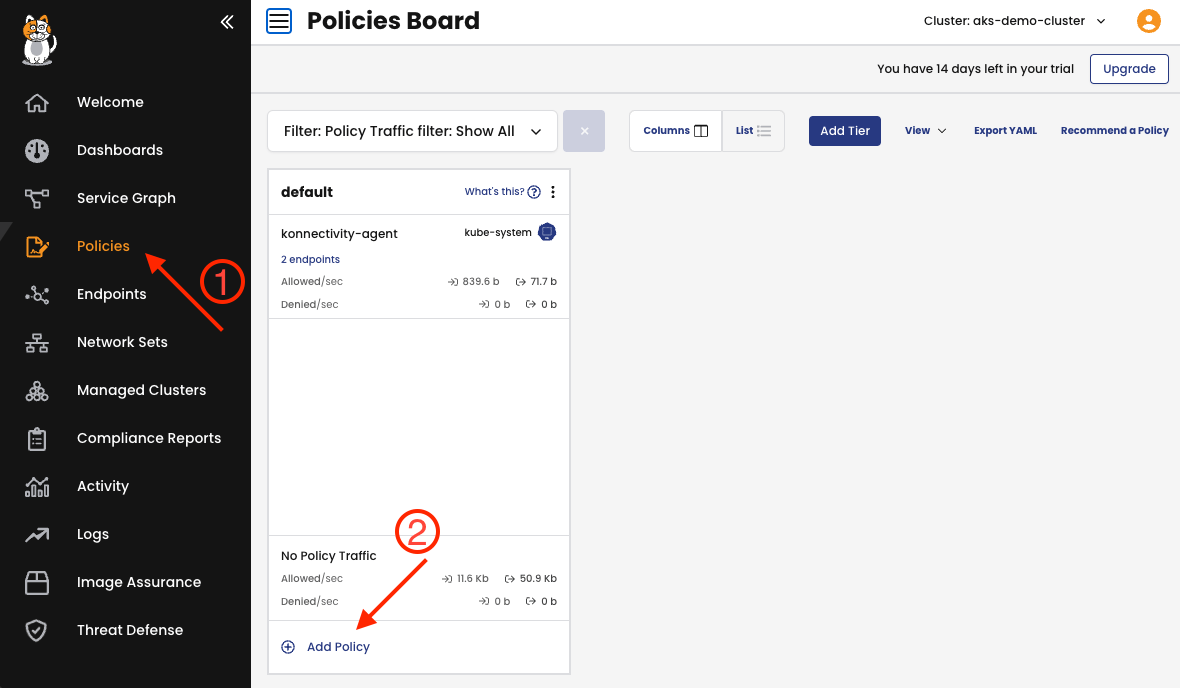Click the Policies sidebar icon
Viewport: 1180px width, 688px height.
(37, 246)
